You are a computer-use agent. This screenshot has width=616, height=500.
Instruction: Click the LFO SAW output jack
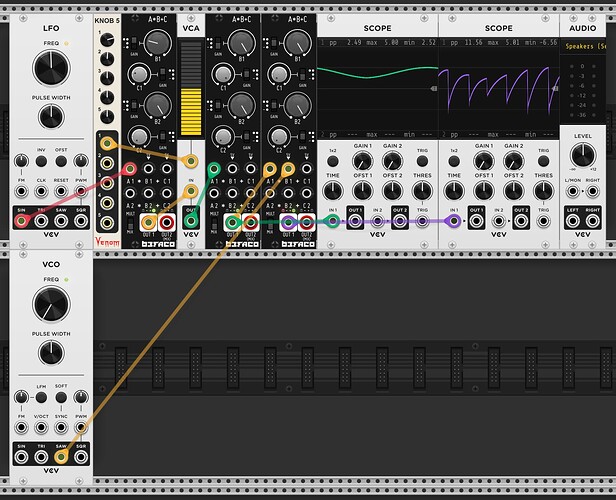coord(59,221)
